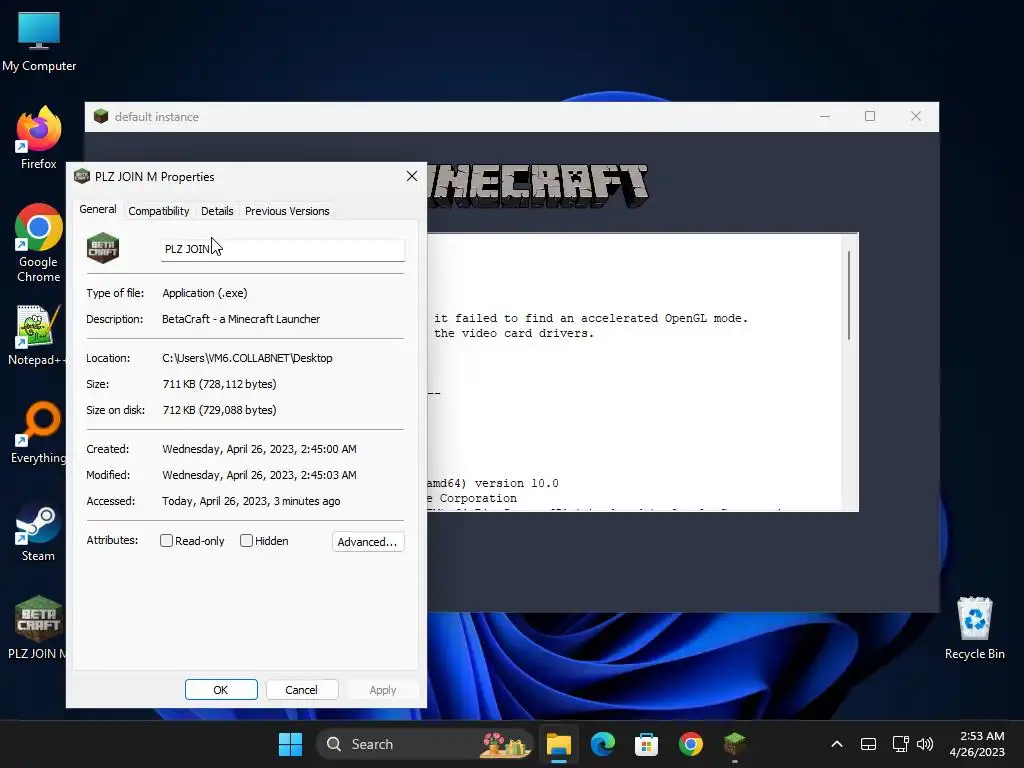Click the Location path C:\Users\VM6.COLLABNET\Desktop
This screenshot has height=768, width=1024.
pos(248,358)
